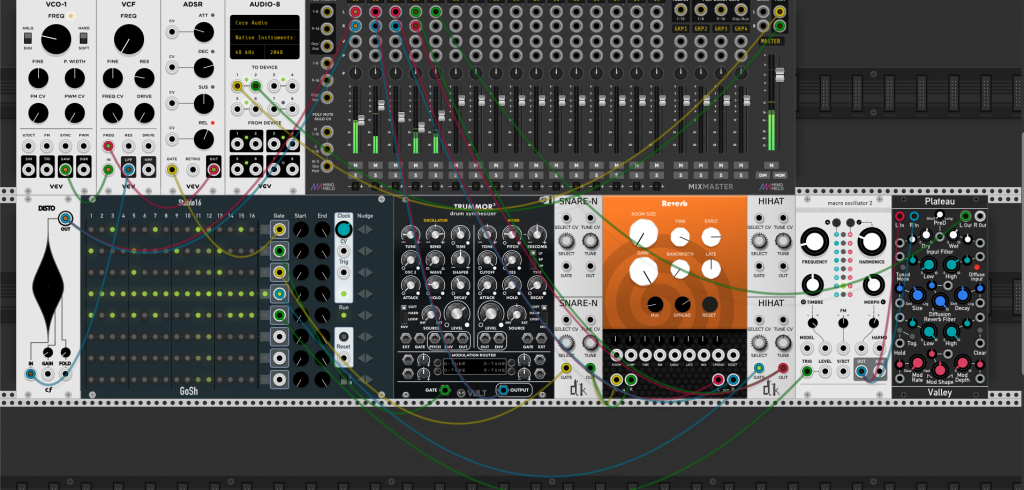Click the ADSR OUT jack

pyautogui.click(x=213, y=170)
